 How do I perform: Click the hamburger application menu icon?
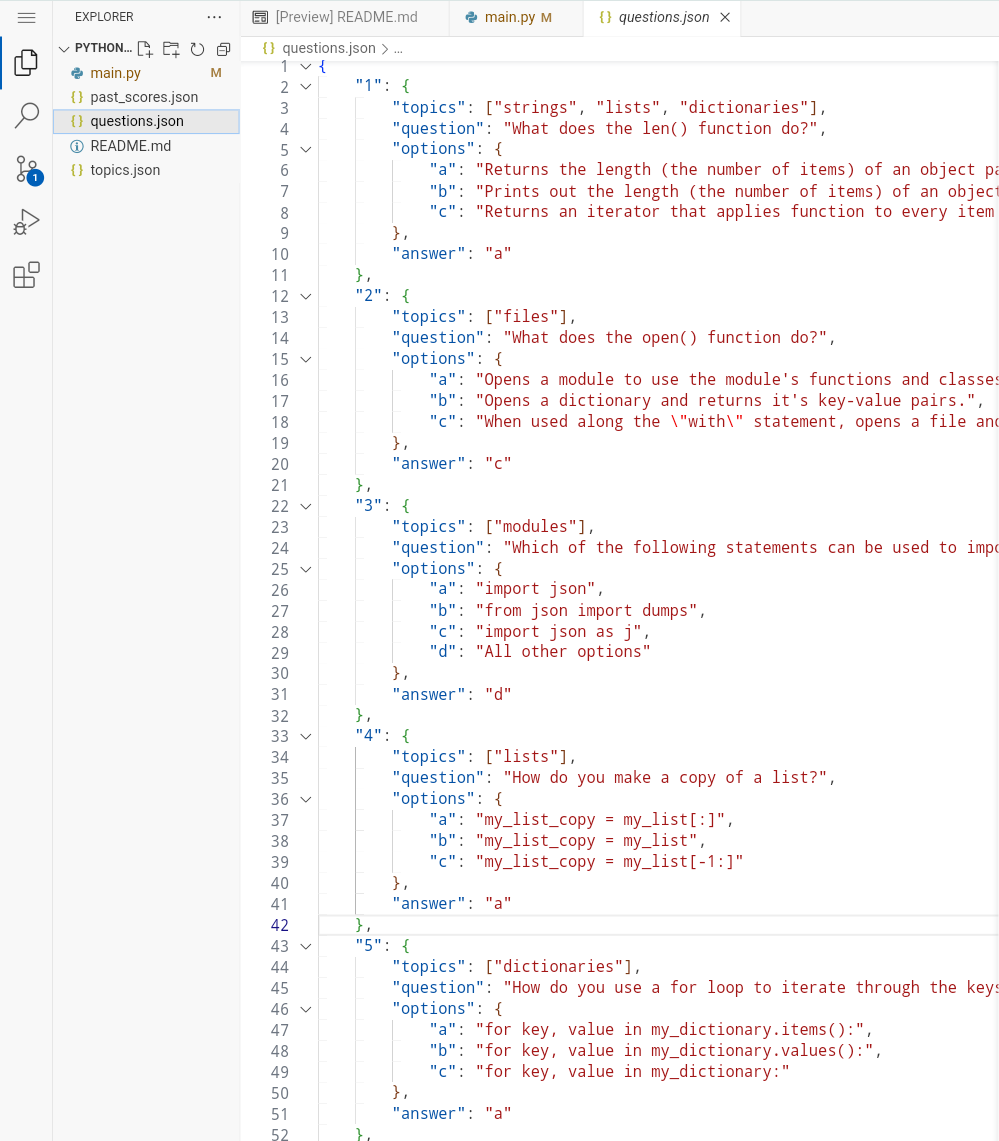point(26,17)
